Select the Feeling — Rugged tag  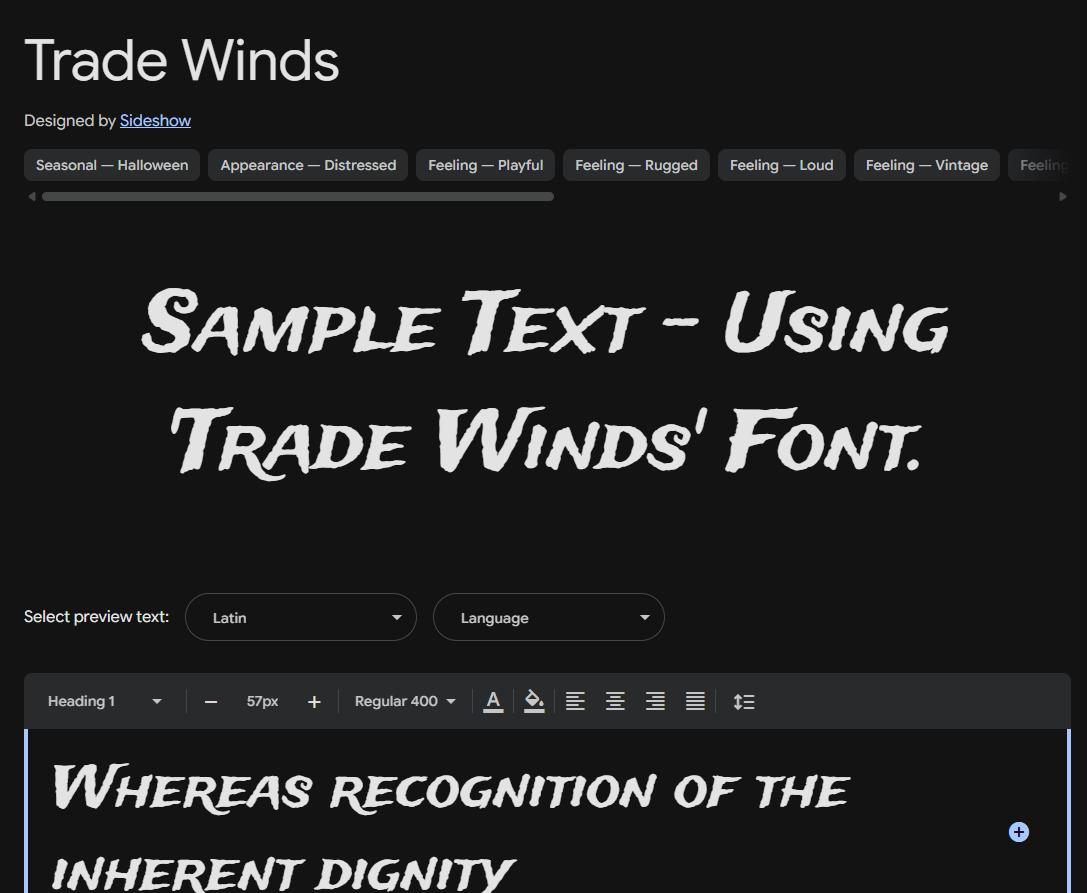(636, 165)
